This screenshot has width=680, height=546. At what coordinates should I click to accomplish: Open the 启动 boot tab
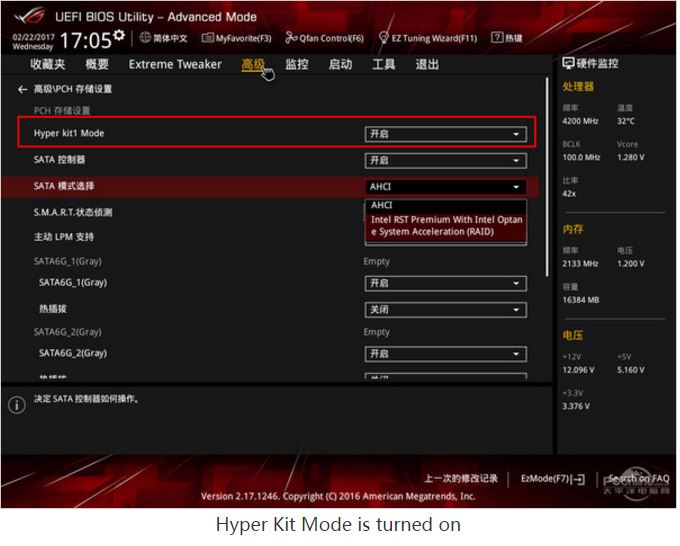[340, 64]
